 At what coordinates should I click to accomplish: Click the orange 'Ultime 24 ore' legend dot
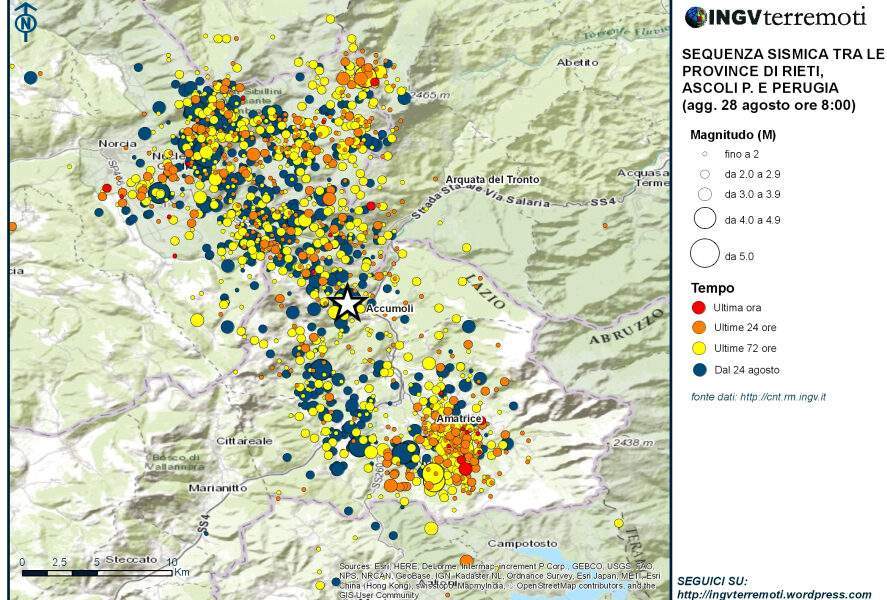point(699,327)
